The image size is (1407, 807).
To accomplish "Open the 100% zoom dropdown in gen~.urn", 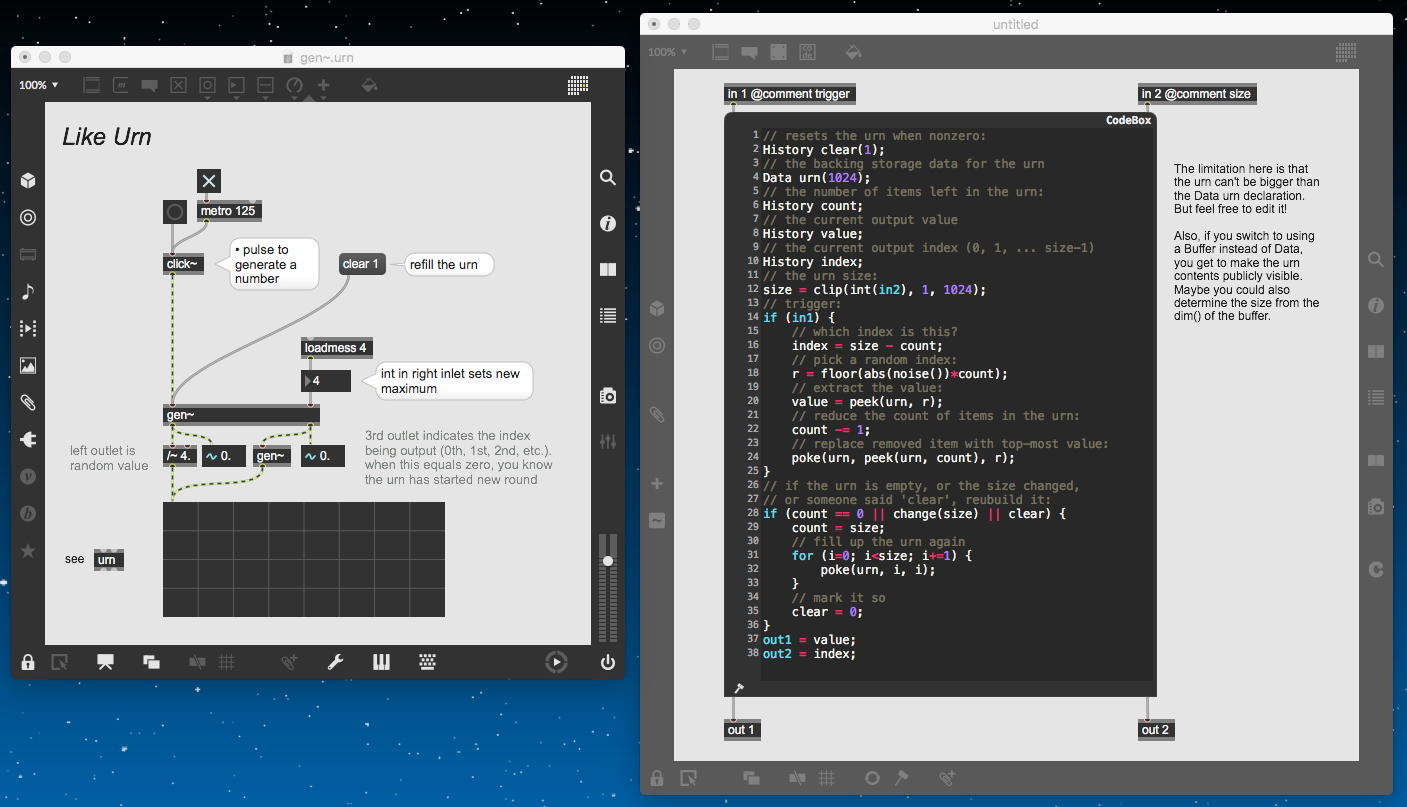I will (39, 86).
